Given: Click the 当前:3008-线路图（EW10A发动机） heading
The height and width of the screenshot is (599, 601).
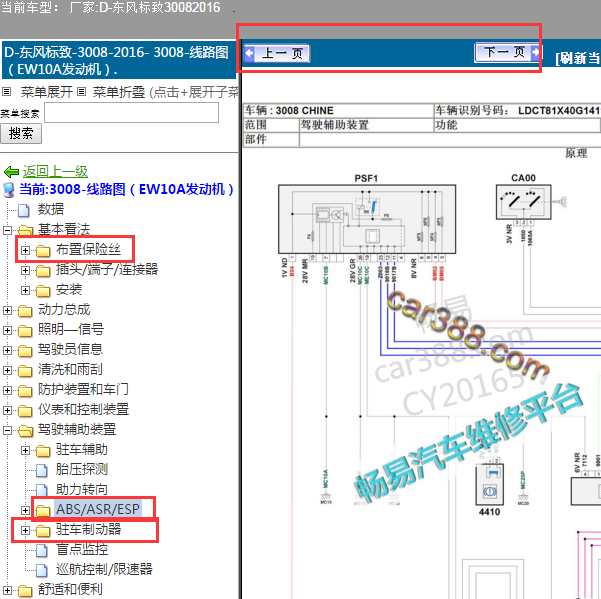Looking at the screenshot, I should click(127, 189).
